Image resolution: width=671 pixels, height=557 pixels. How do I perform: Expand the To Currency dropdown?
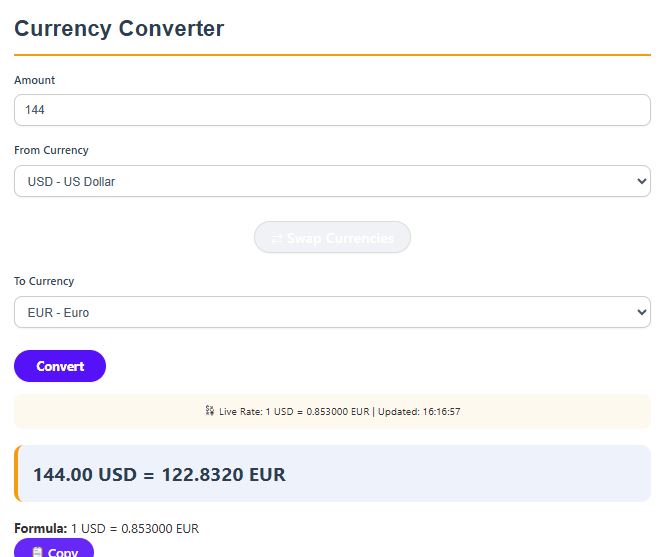click(x=332, y=312)
